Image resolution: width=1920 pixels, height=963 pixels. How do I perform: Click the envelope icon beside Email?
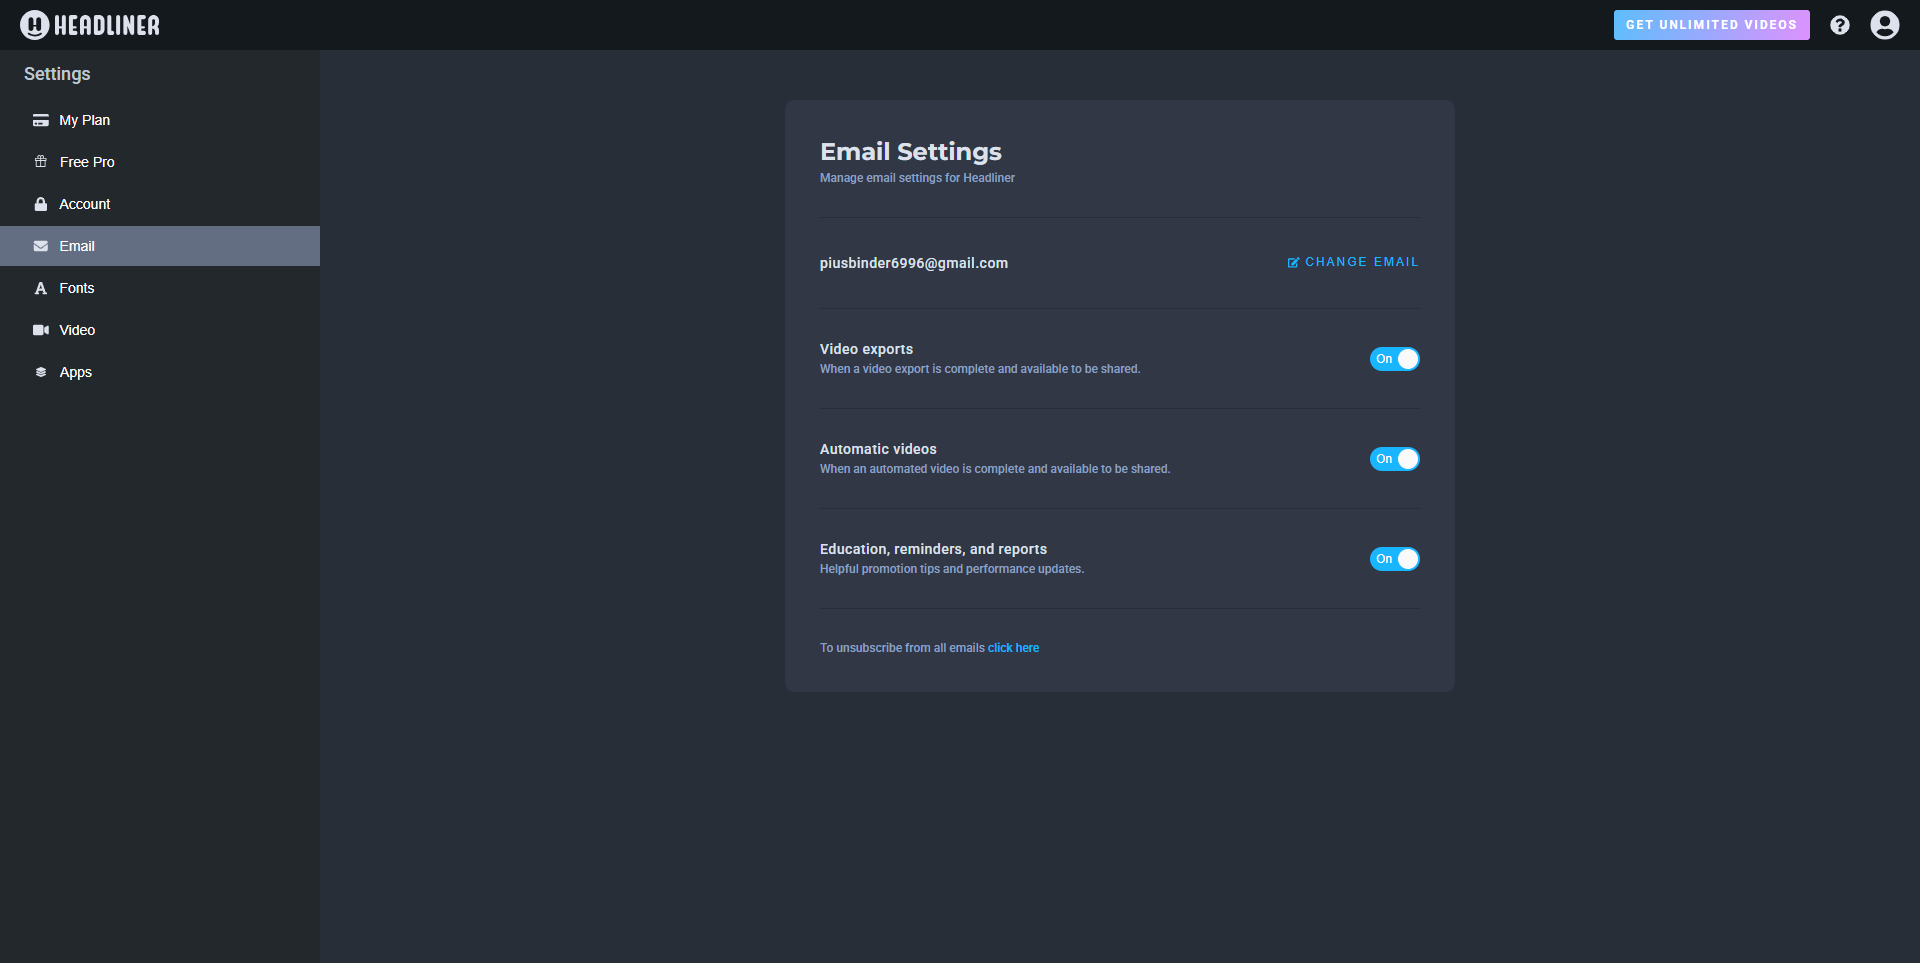coord(41,246)
